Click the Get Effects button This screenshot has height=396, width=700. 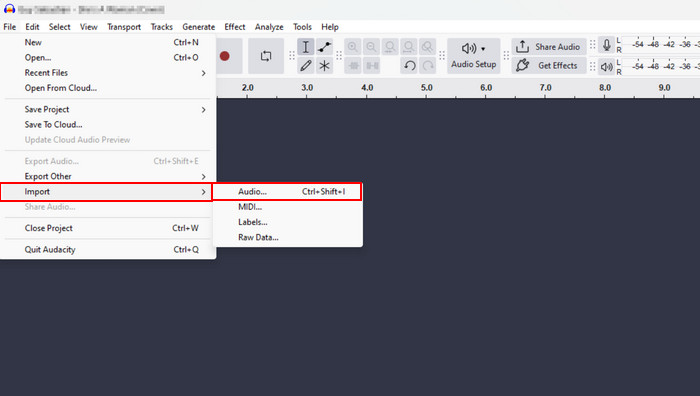[x=549, y=66]
